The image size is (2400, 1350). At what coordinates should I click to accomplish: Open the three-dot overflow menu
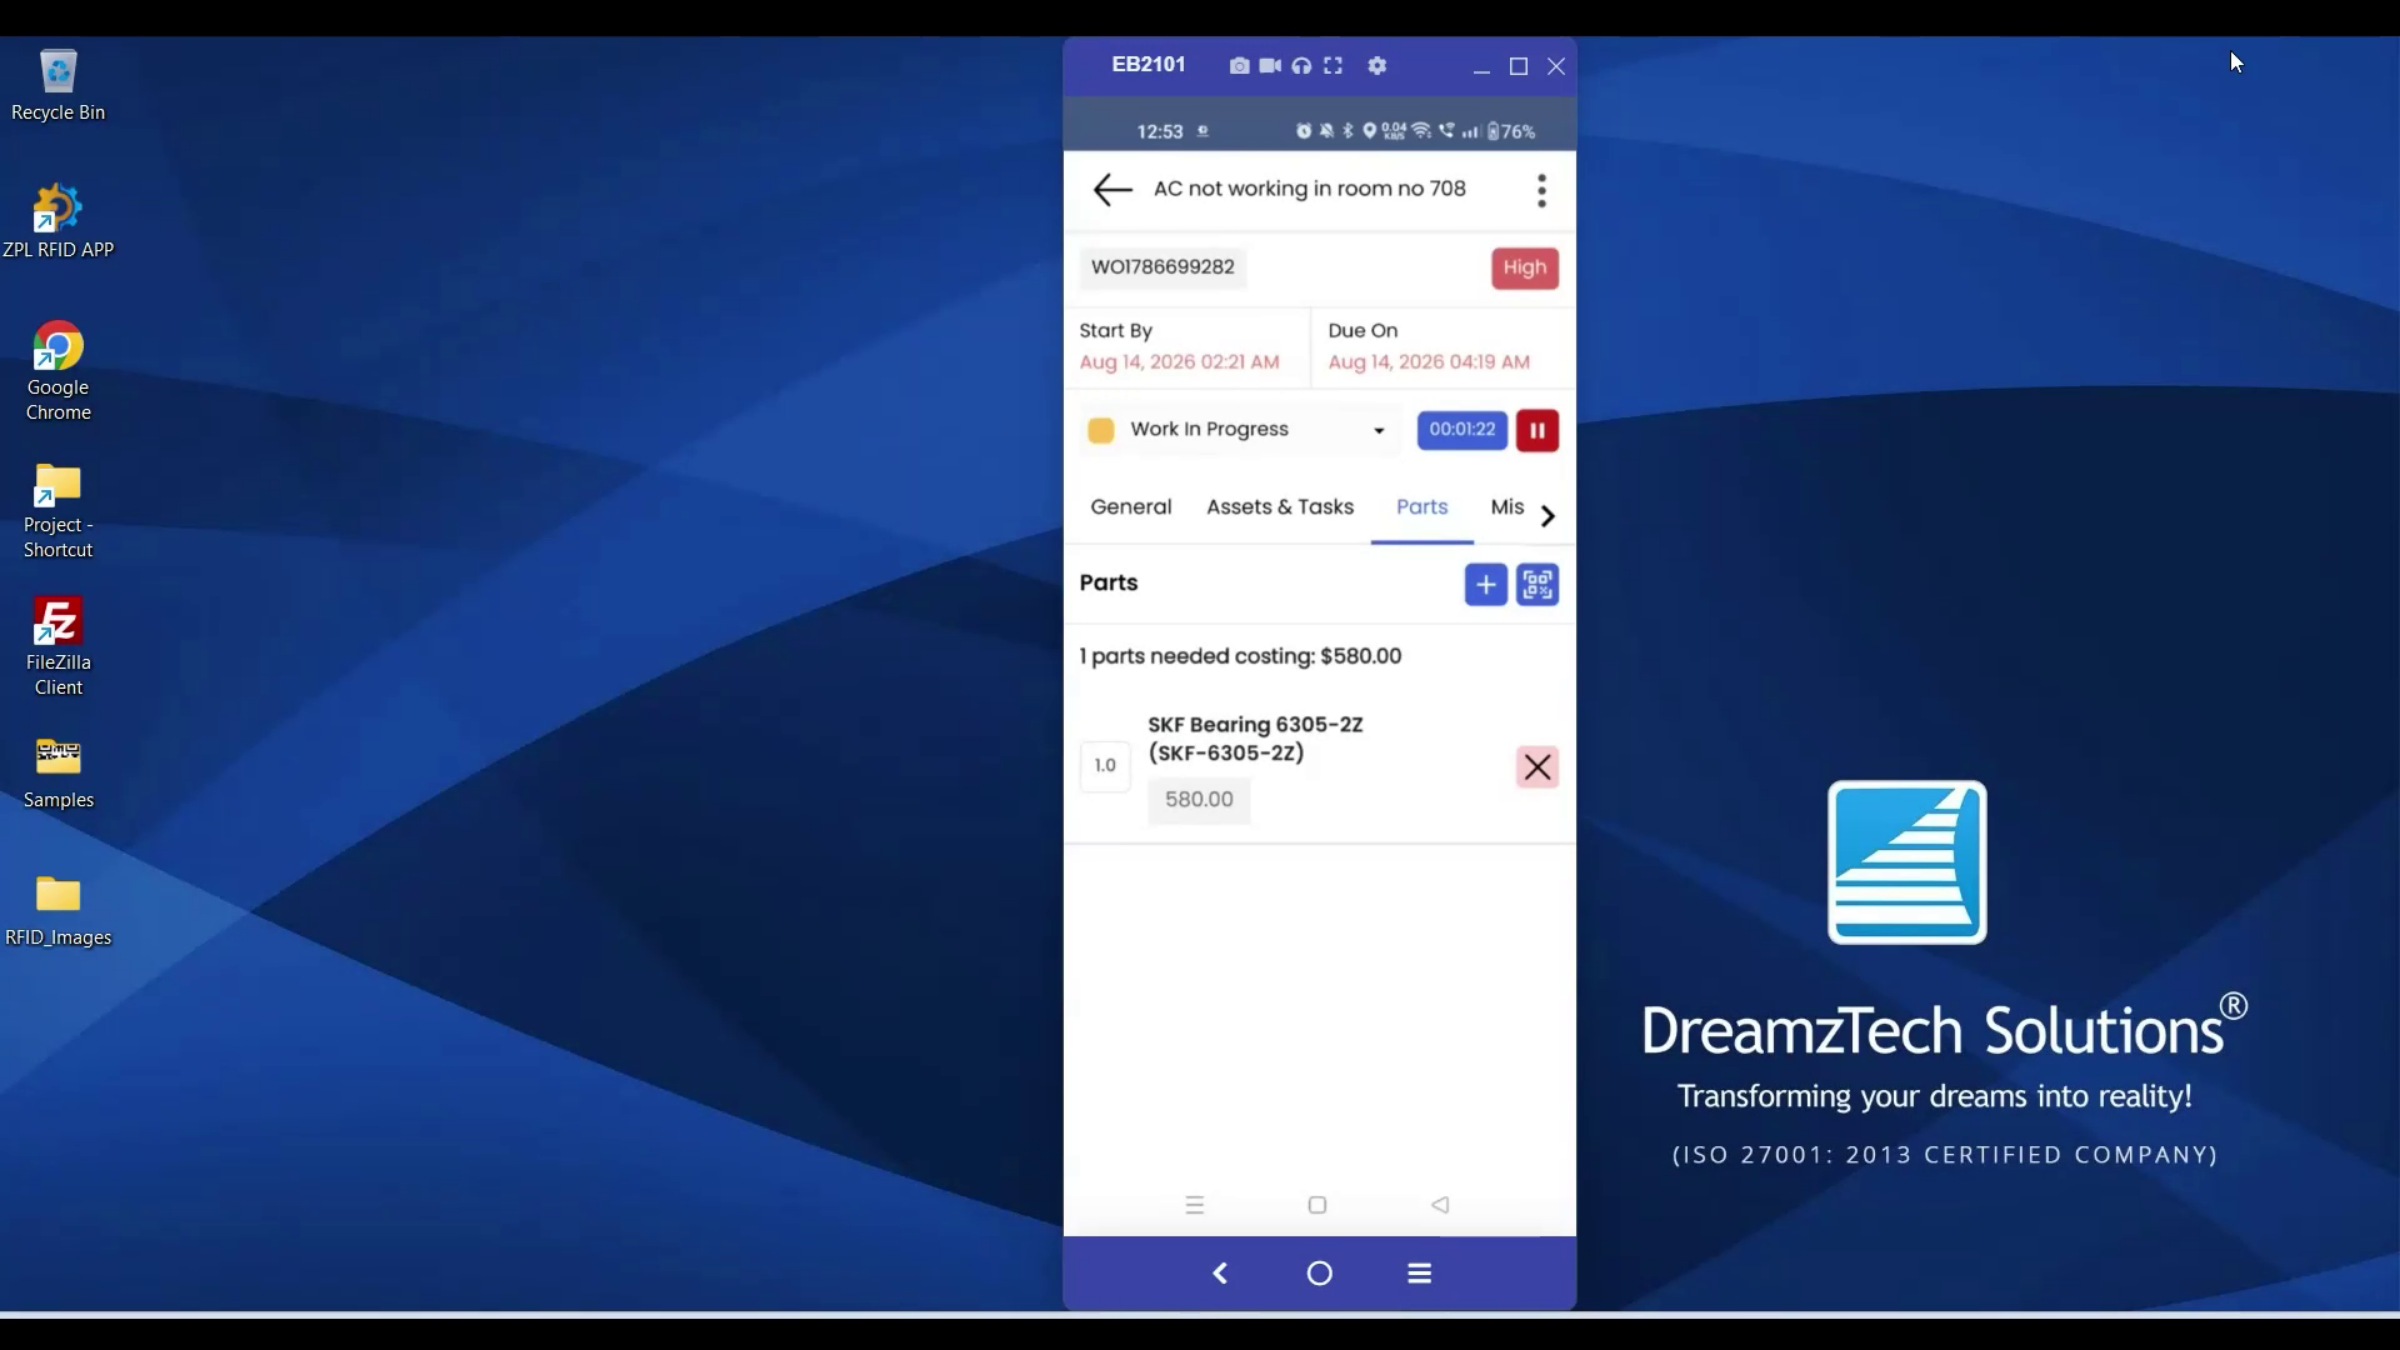point(1541,190)
